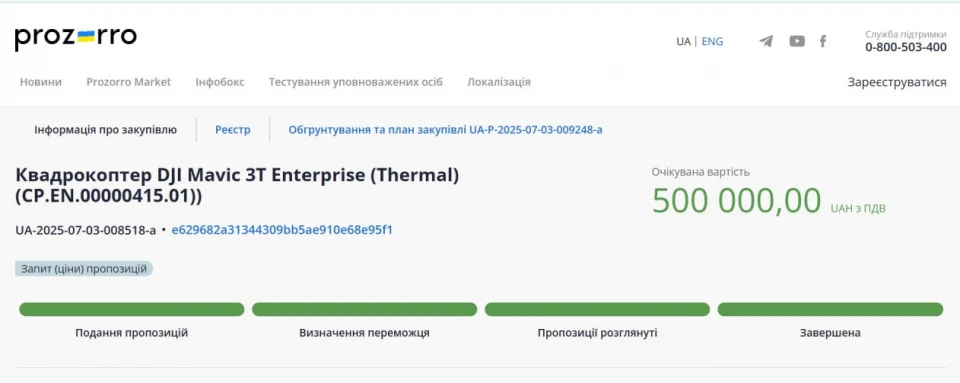This screenshot has width=960, height=383.
Task: Open the Prozorro logo homepage
Action: 76,38
